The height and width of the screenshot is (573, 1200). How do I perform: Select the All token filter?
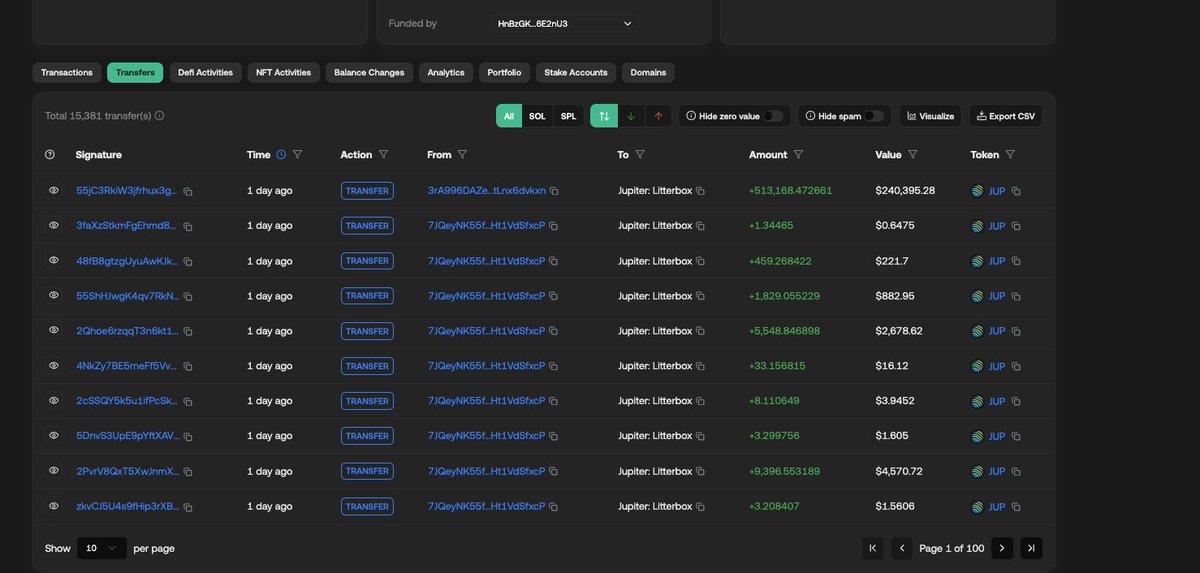[509, 116]
